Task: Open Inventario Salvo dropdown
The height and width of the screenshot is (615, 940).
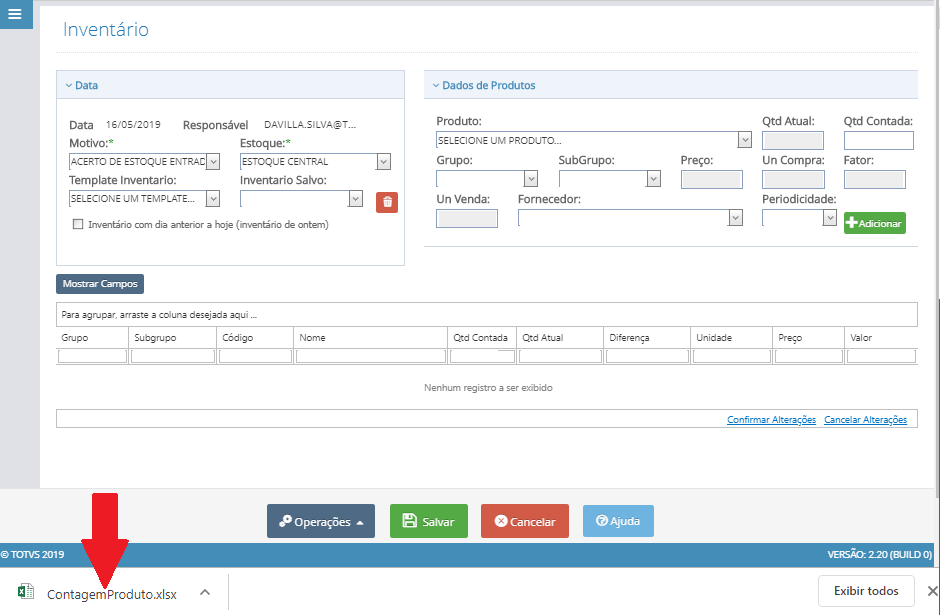Action: pos(356,198)
